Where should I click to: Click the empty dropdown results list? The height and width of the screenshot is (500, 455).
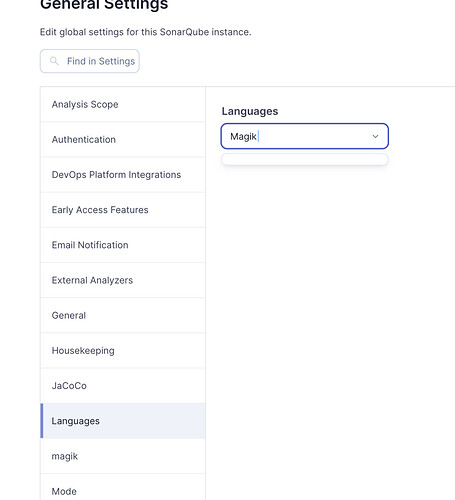click(x=305, y=159)
